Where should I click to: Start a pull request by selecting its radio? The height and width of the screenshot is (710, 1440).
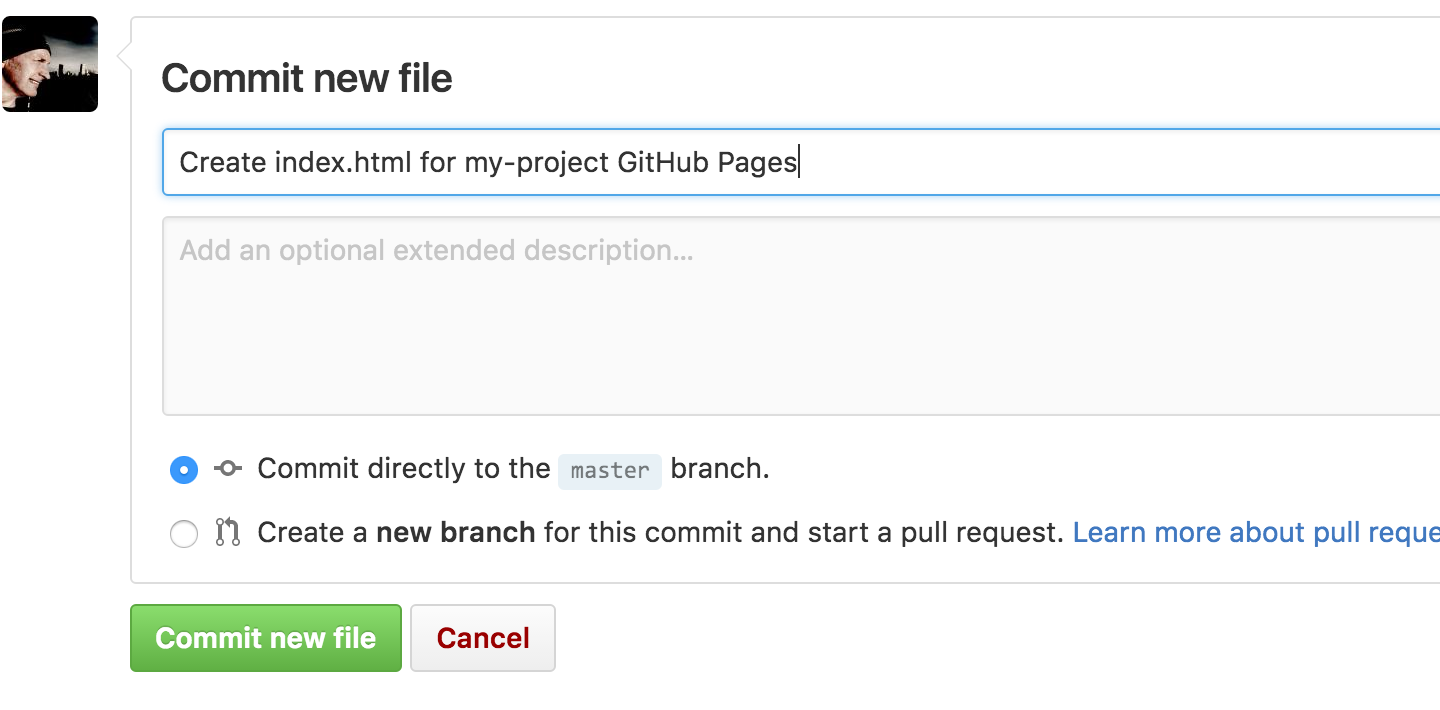[184, 533]
